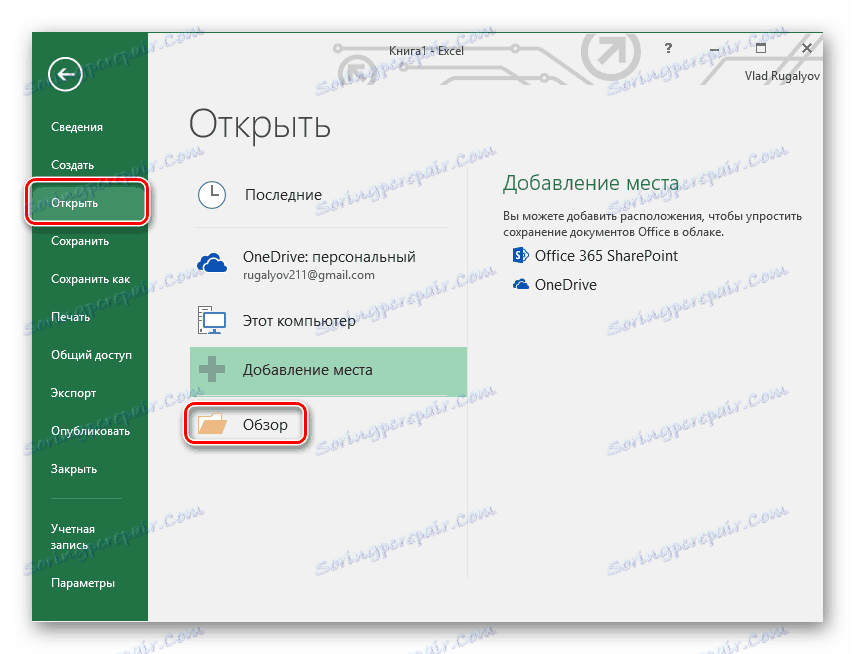The image size is (855, 654).
Task: Click the Открыть sidebar tab
Action: 75,202
